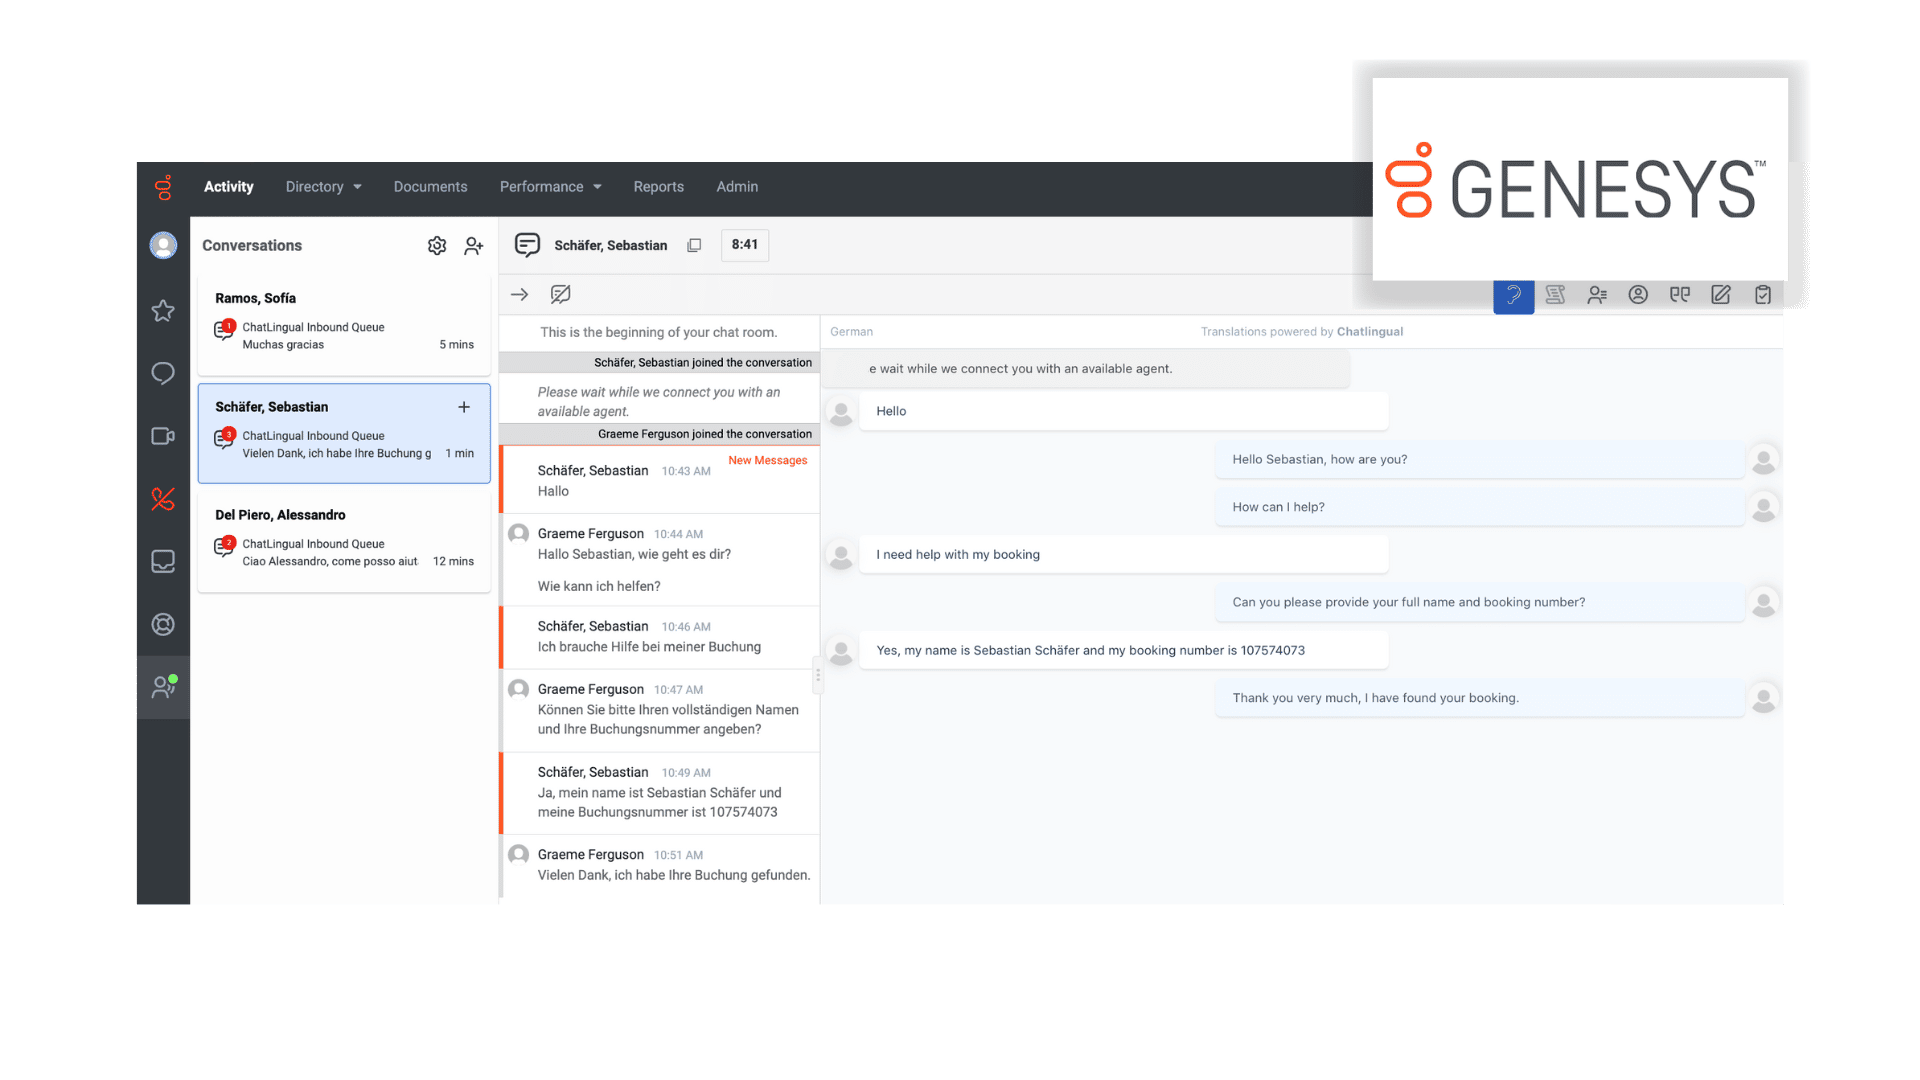Open the agent Interactions icon with green dot

[163, 687]
